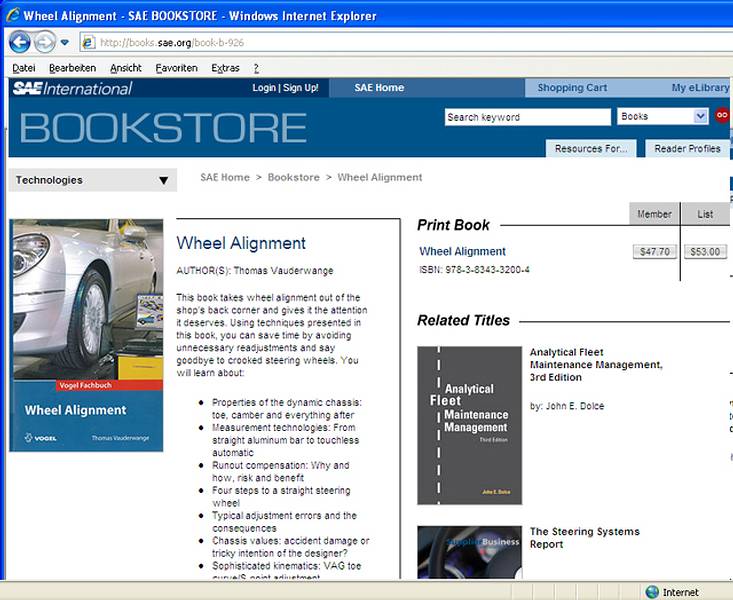733x600 pixels.
Task: Click the SAE Home breadcrumb link
Action: click(225, 177)
